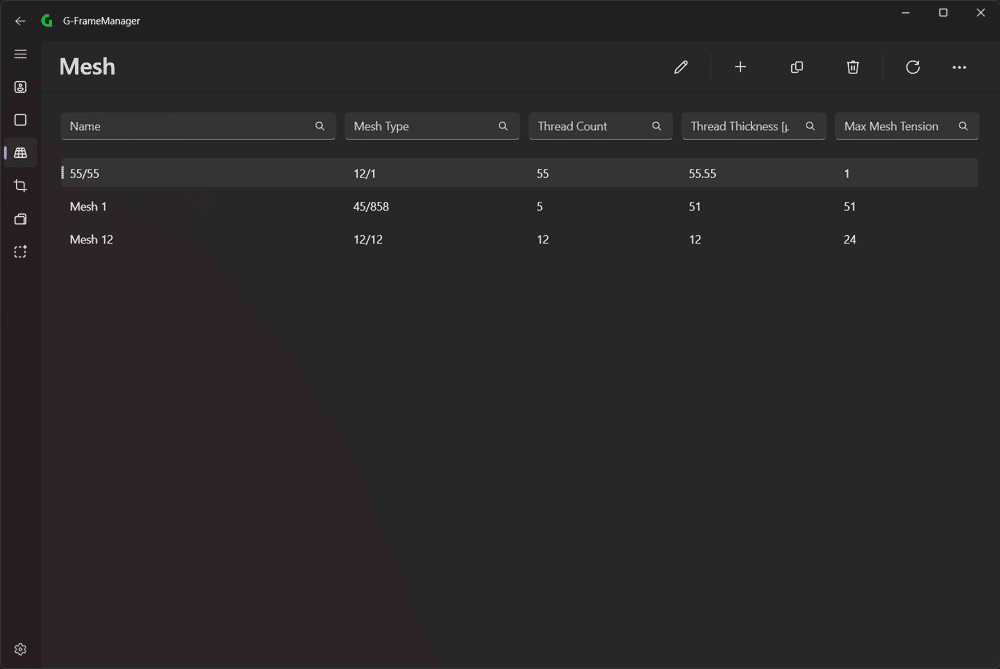Select the Mesh 12 row

pos(519,240)
